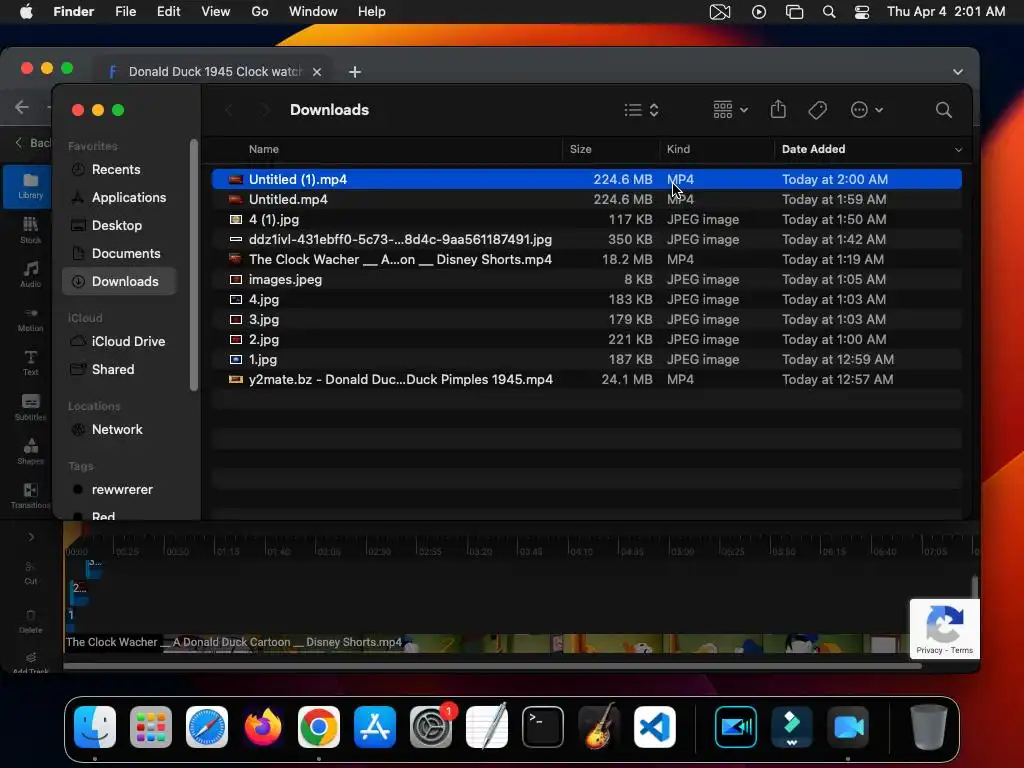
Task: Open the Stock panel in the editor sidebar
Action: click(x=30, y=231)
